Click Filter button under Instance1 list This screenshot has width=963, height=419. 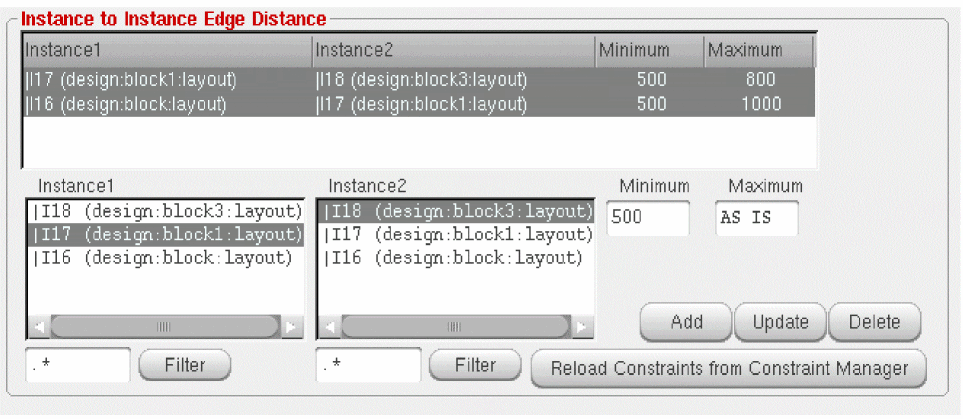click(184, 366)
